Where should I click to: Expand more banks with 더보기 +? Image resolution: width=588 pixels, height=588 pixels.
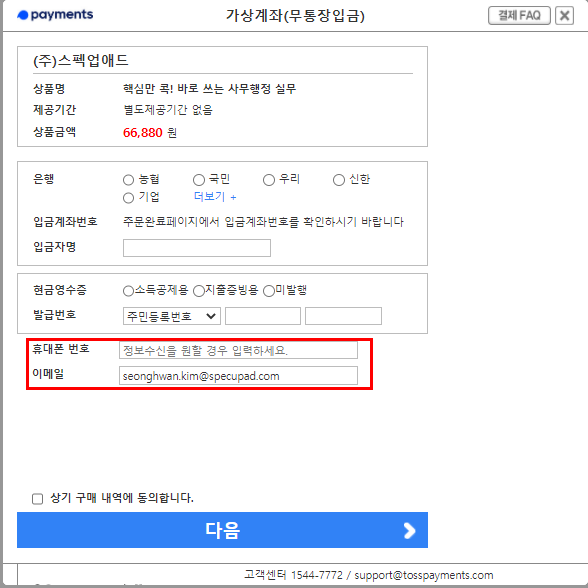(215, 196)
